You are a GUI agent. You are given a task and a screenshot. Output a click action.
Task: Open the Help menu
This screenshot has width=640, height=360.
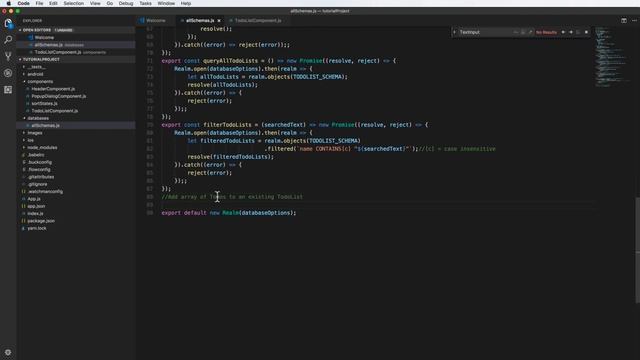click(x=186, y=3)
